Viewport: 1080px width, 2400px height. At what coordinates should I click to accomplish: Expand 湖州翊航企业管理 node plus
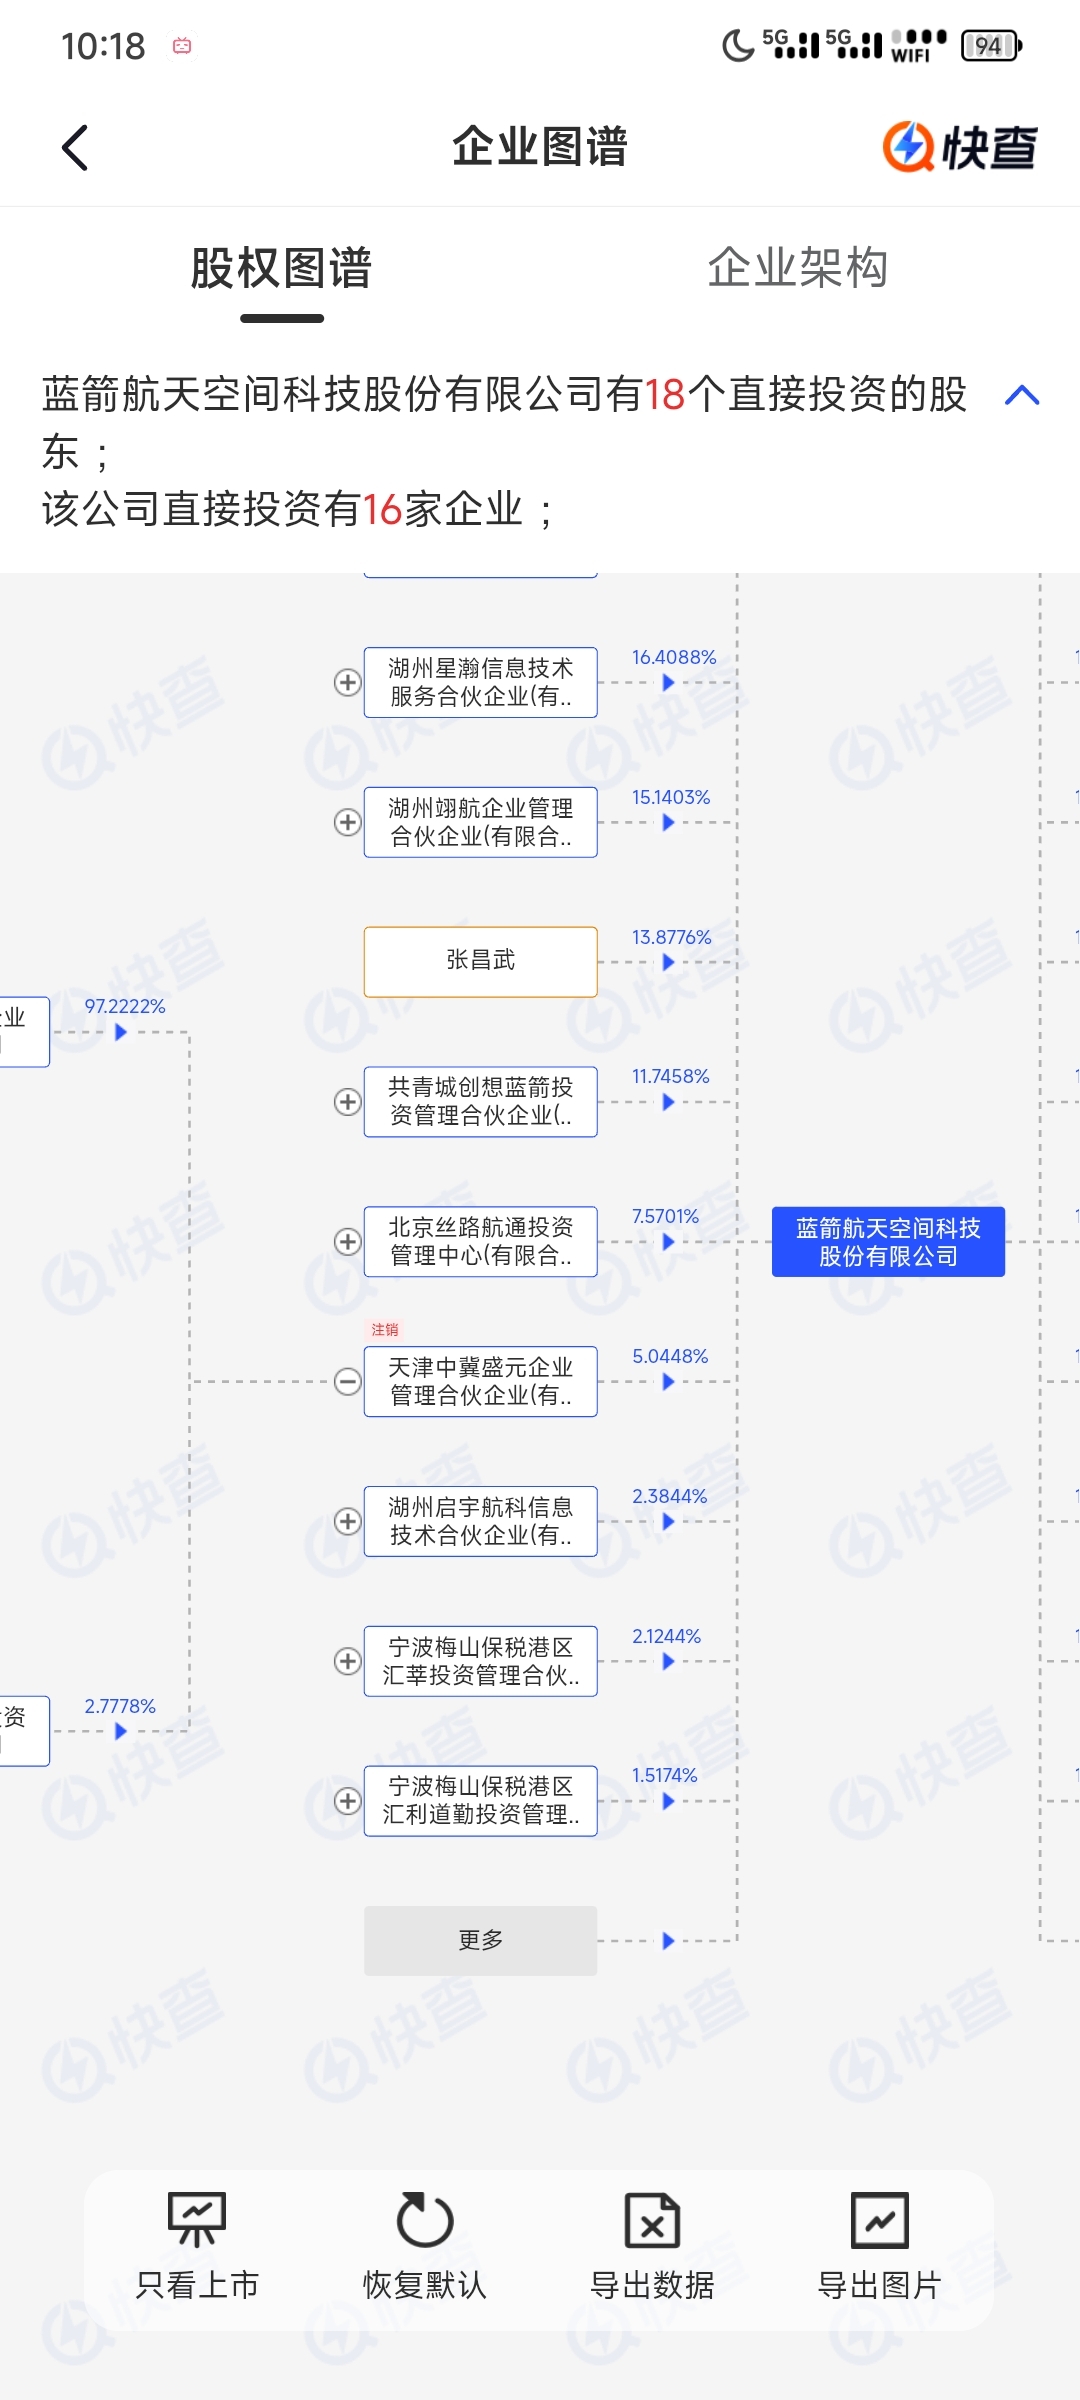[347, 822]
